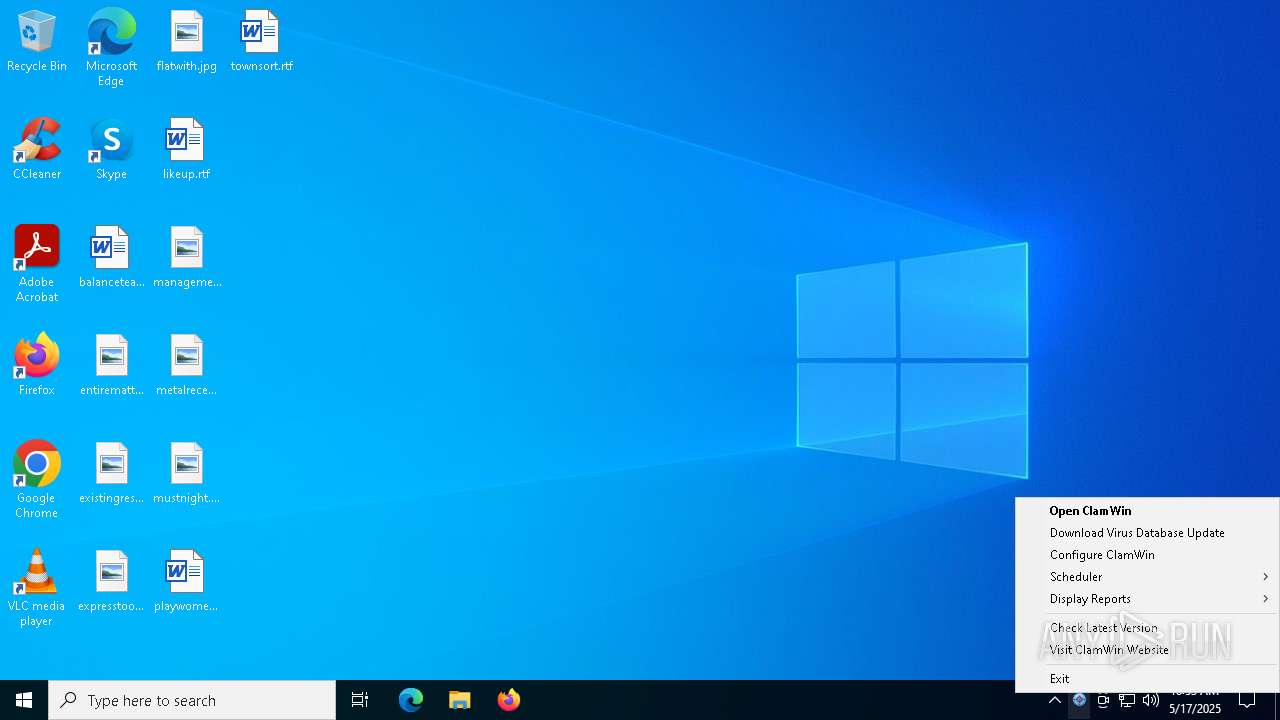Screen dimensions: 1280x720
Task: Select the playwome document file icon
Action: coord(186,581)
